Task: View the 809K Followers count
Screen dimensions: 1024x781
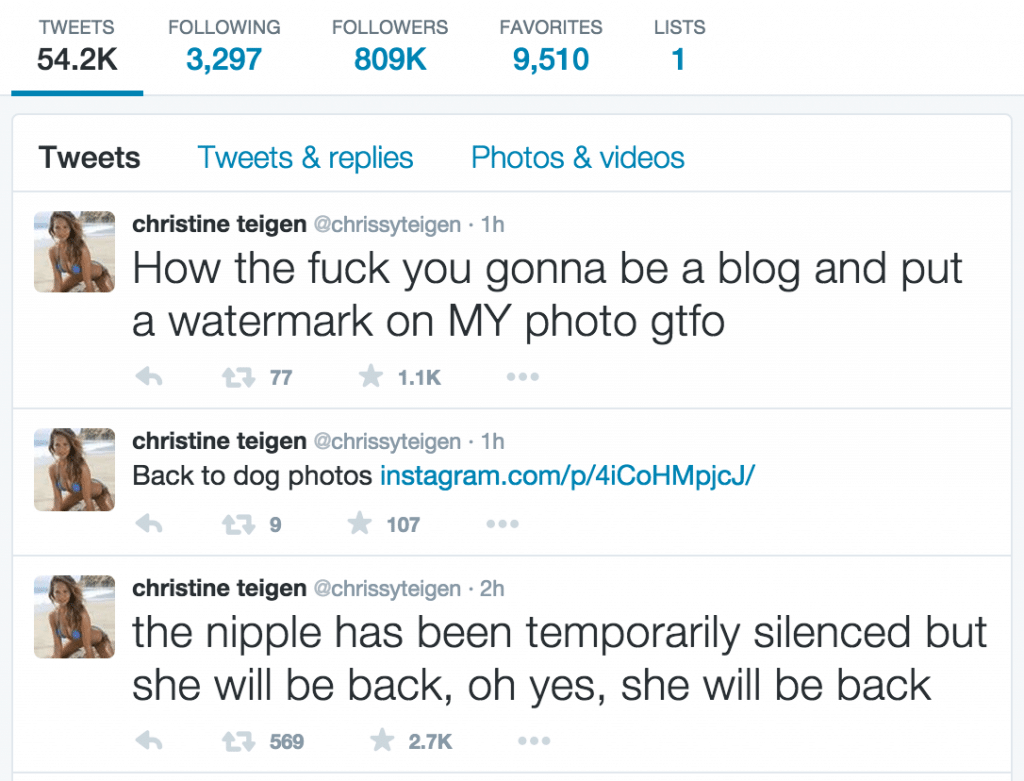Action: (x=390, y=46)
